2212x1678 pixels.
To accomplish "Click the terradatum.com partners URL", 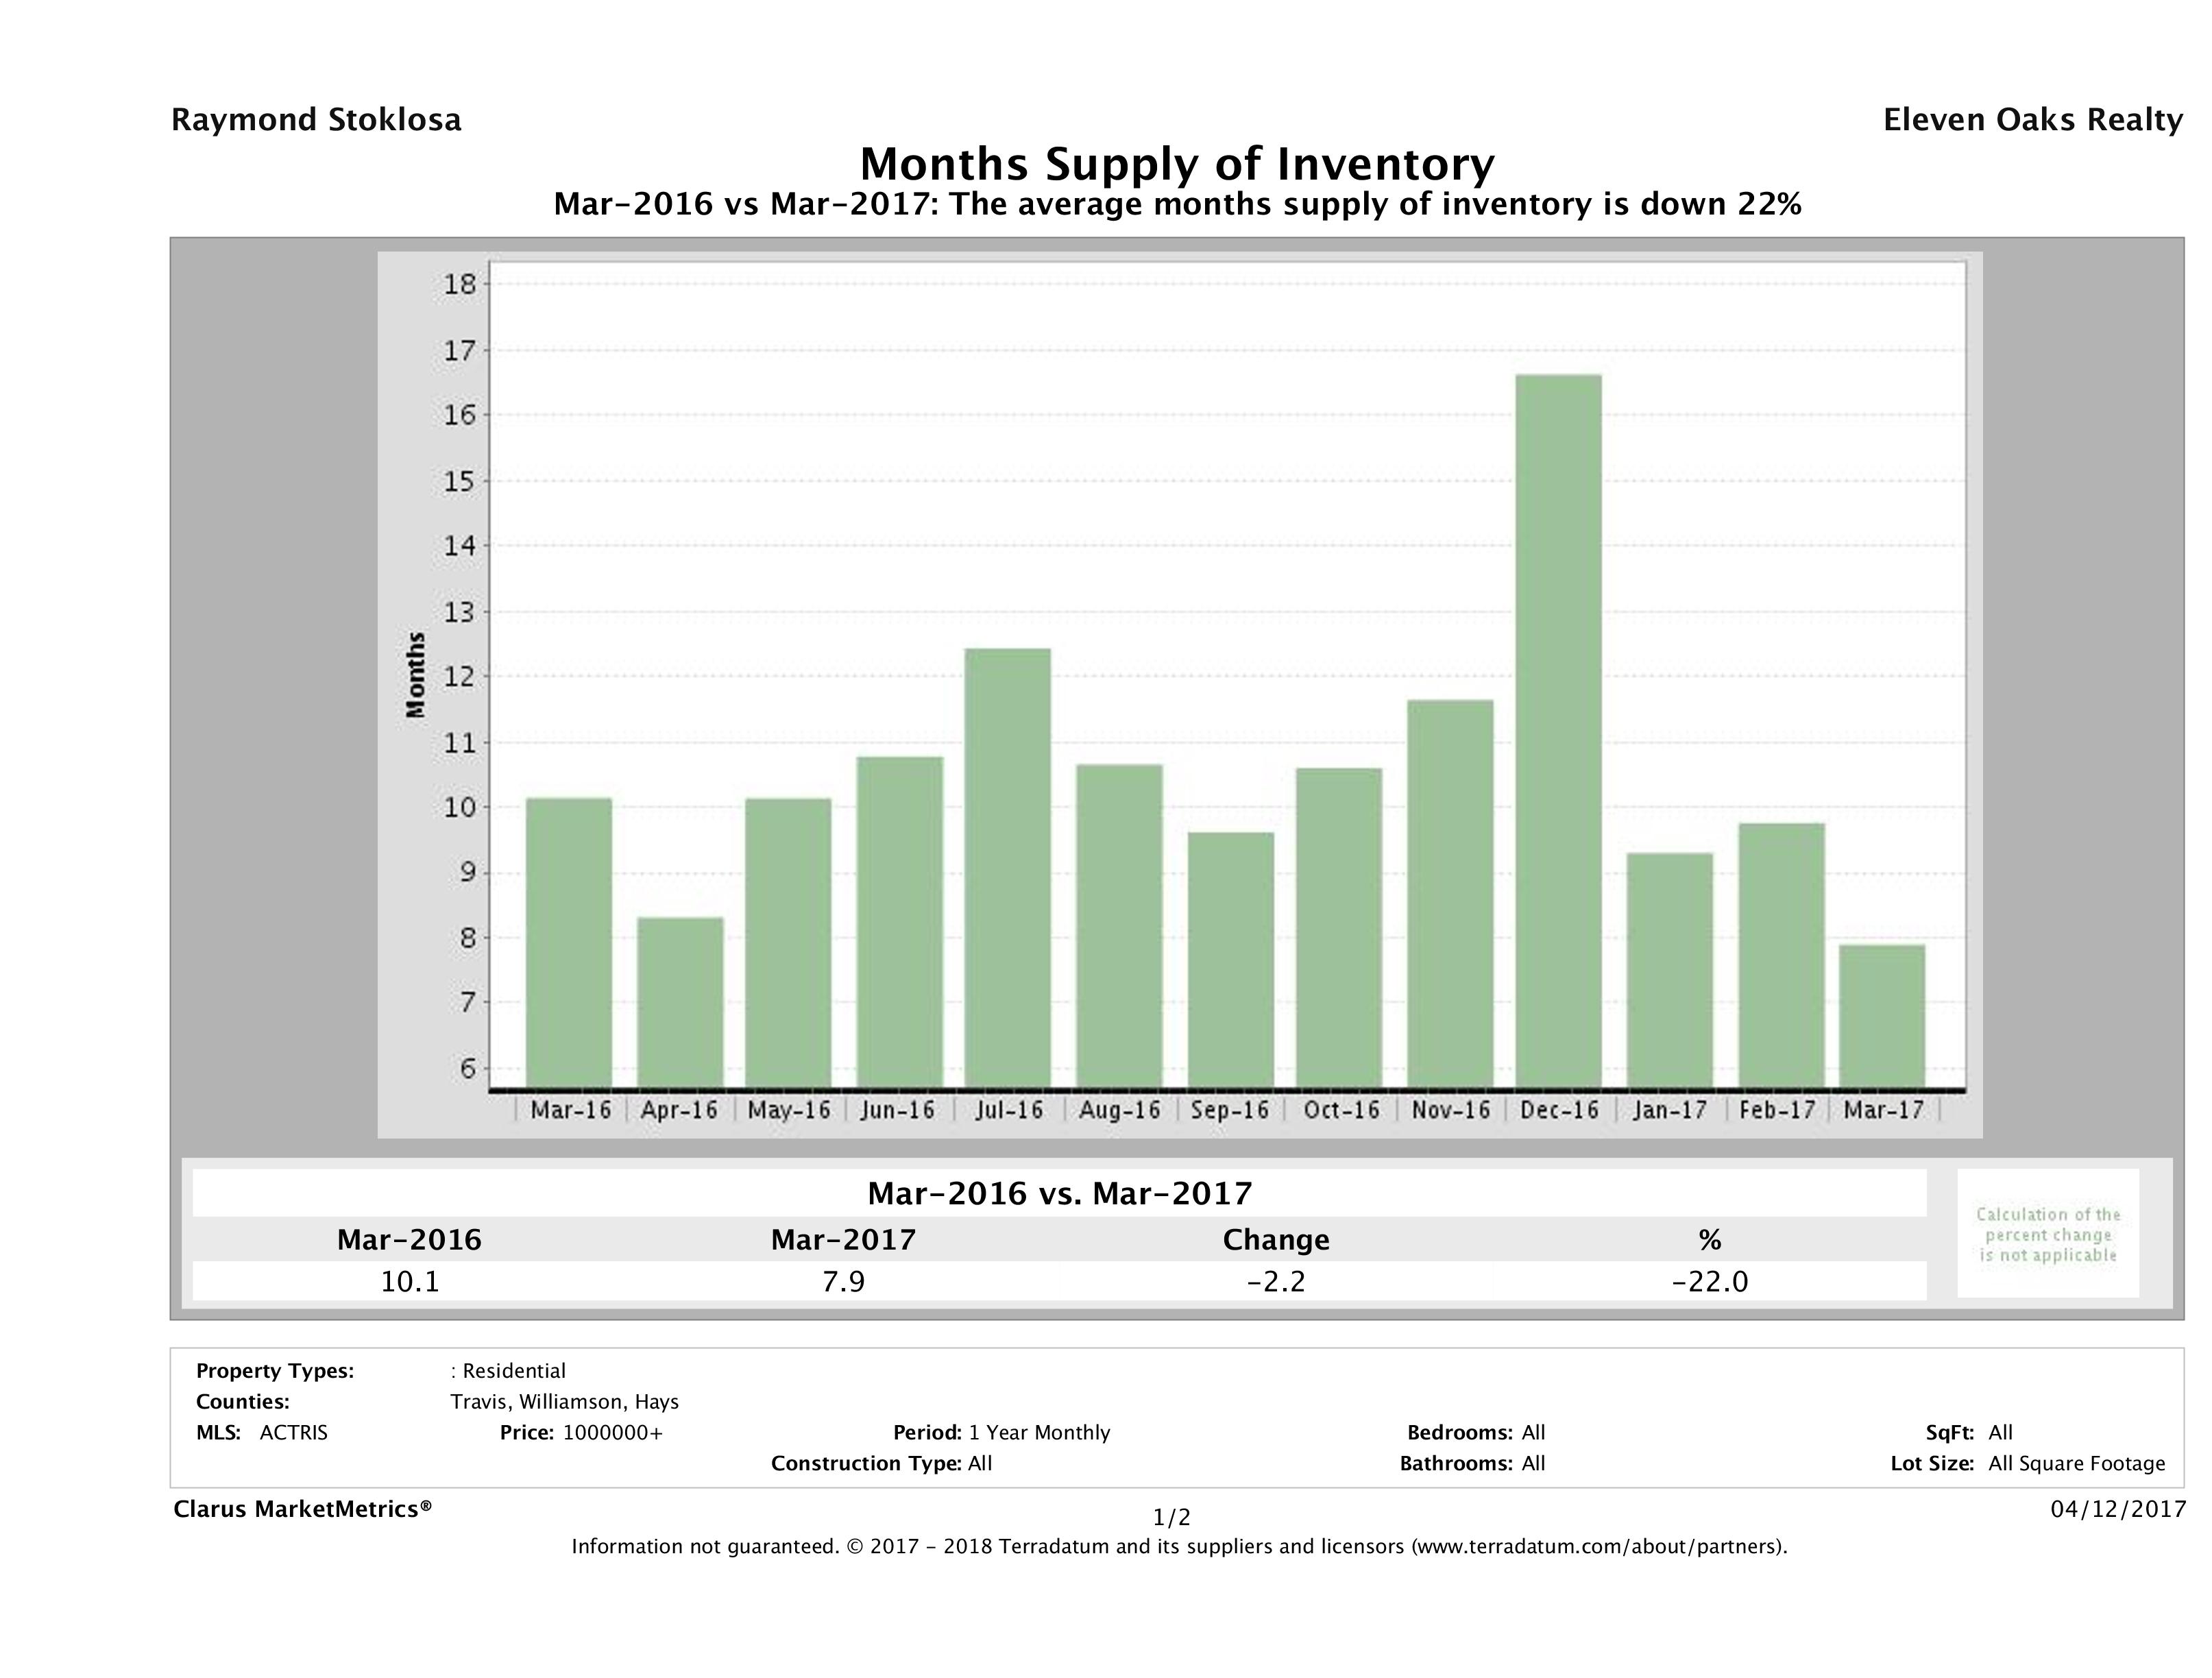I will [x=1598, y=1546].
